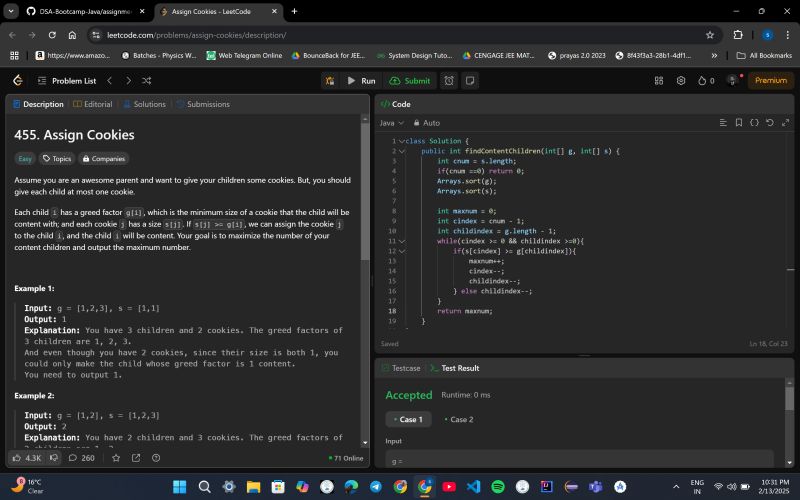Open the Java language dropdown

click(390, 122)
